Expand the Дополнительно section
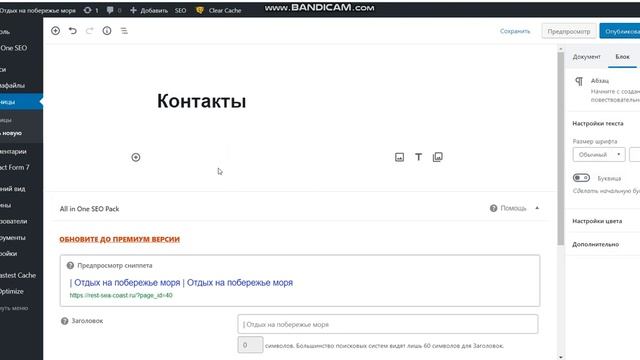 tap(602, 244)
